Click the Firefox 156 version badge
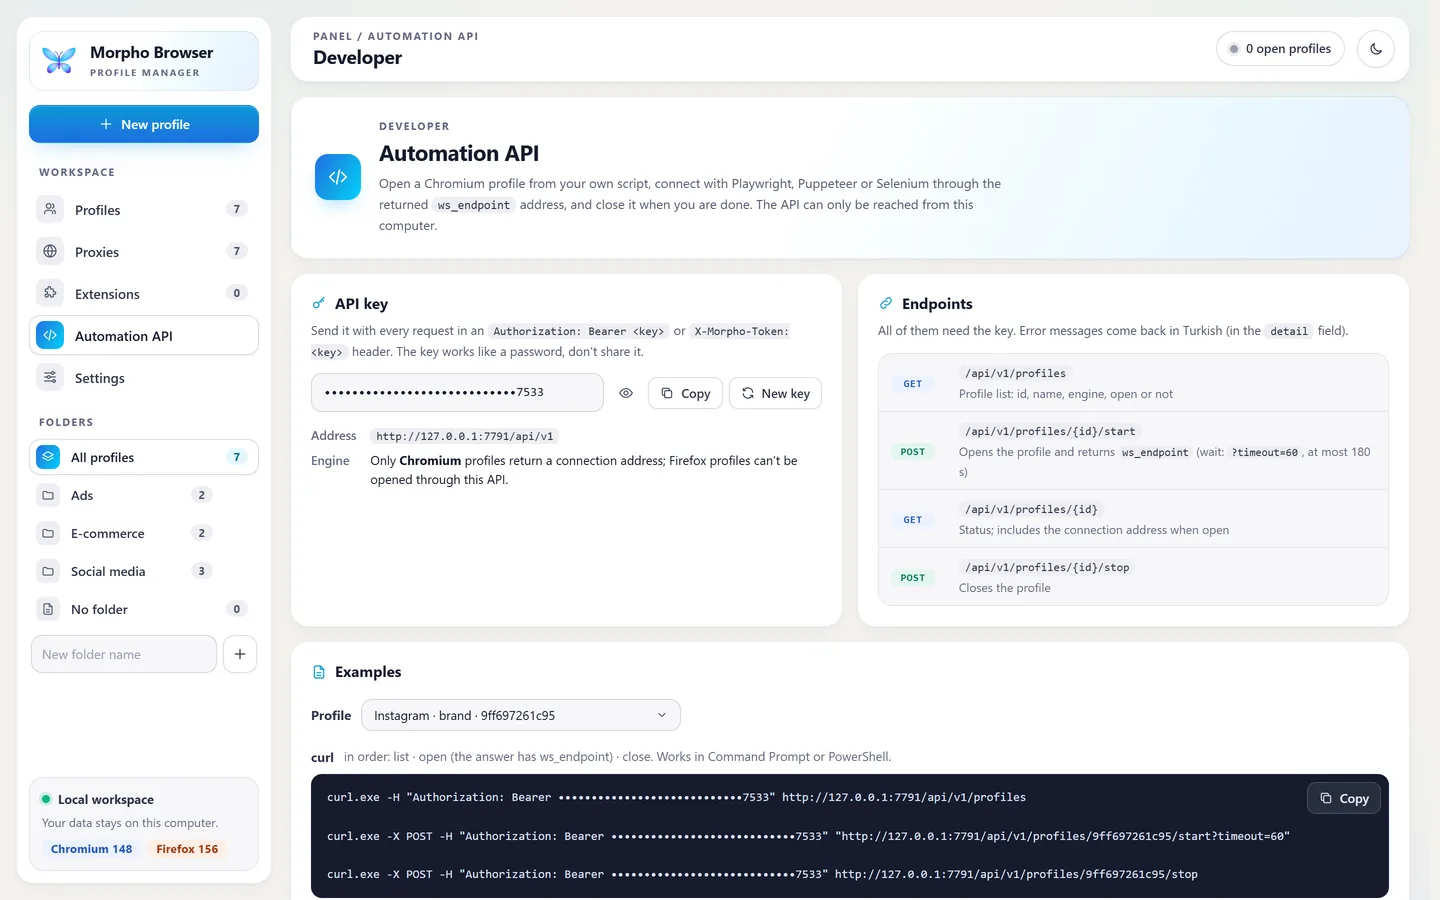 click(x=187, y=849)
